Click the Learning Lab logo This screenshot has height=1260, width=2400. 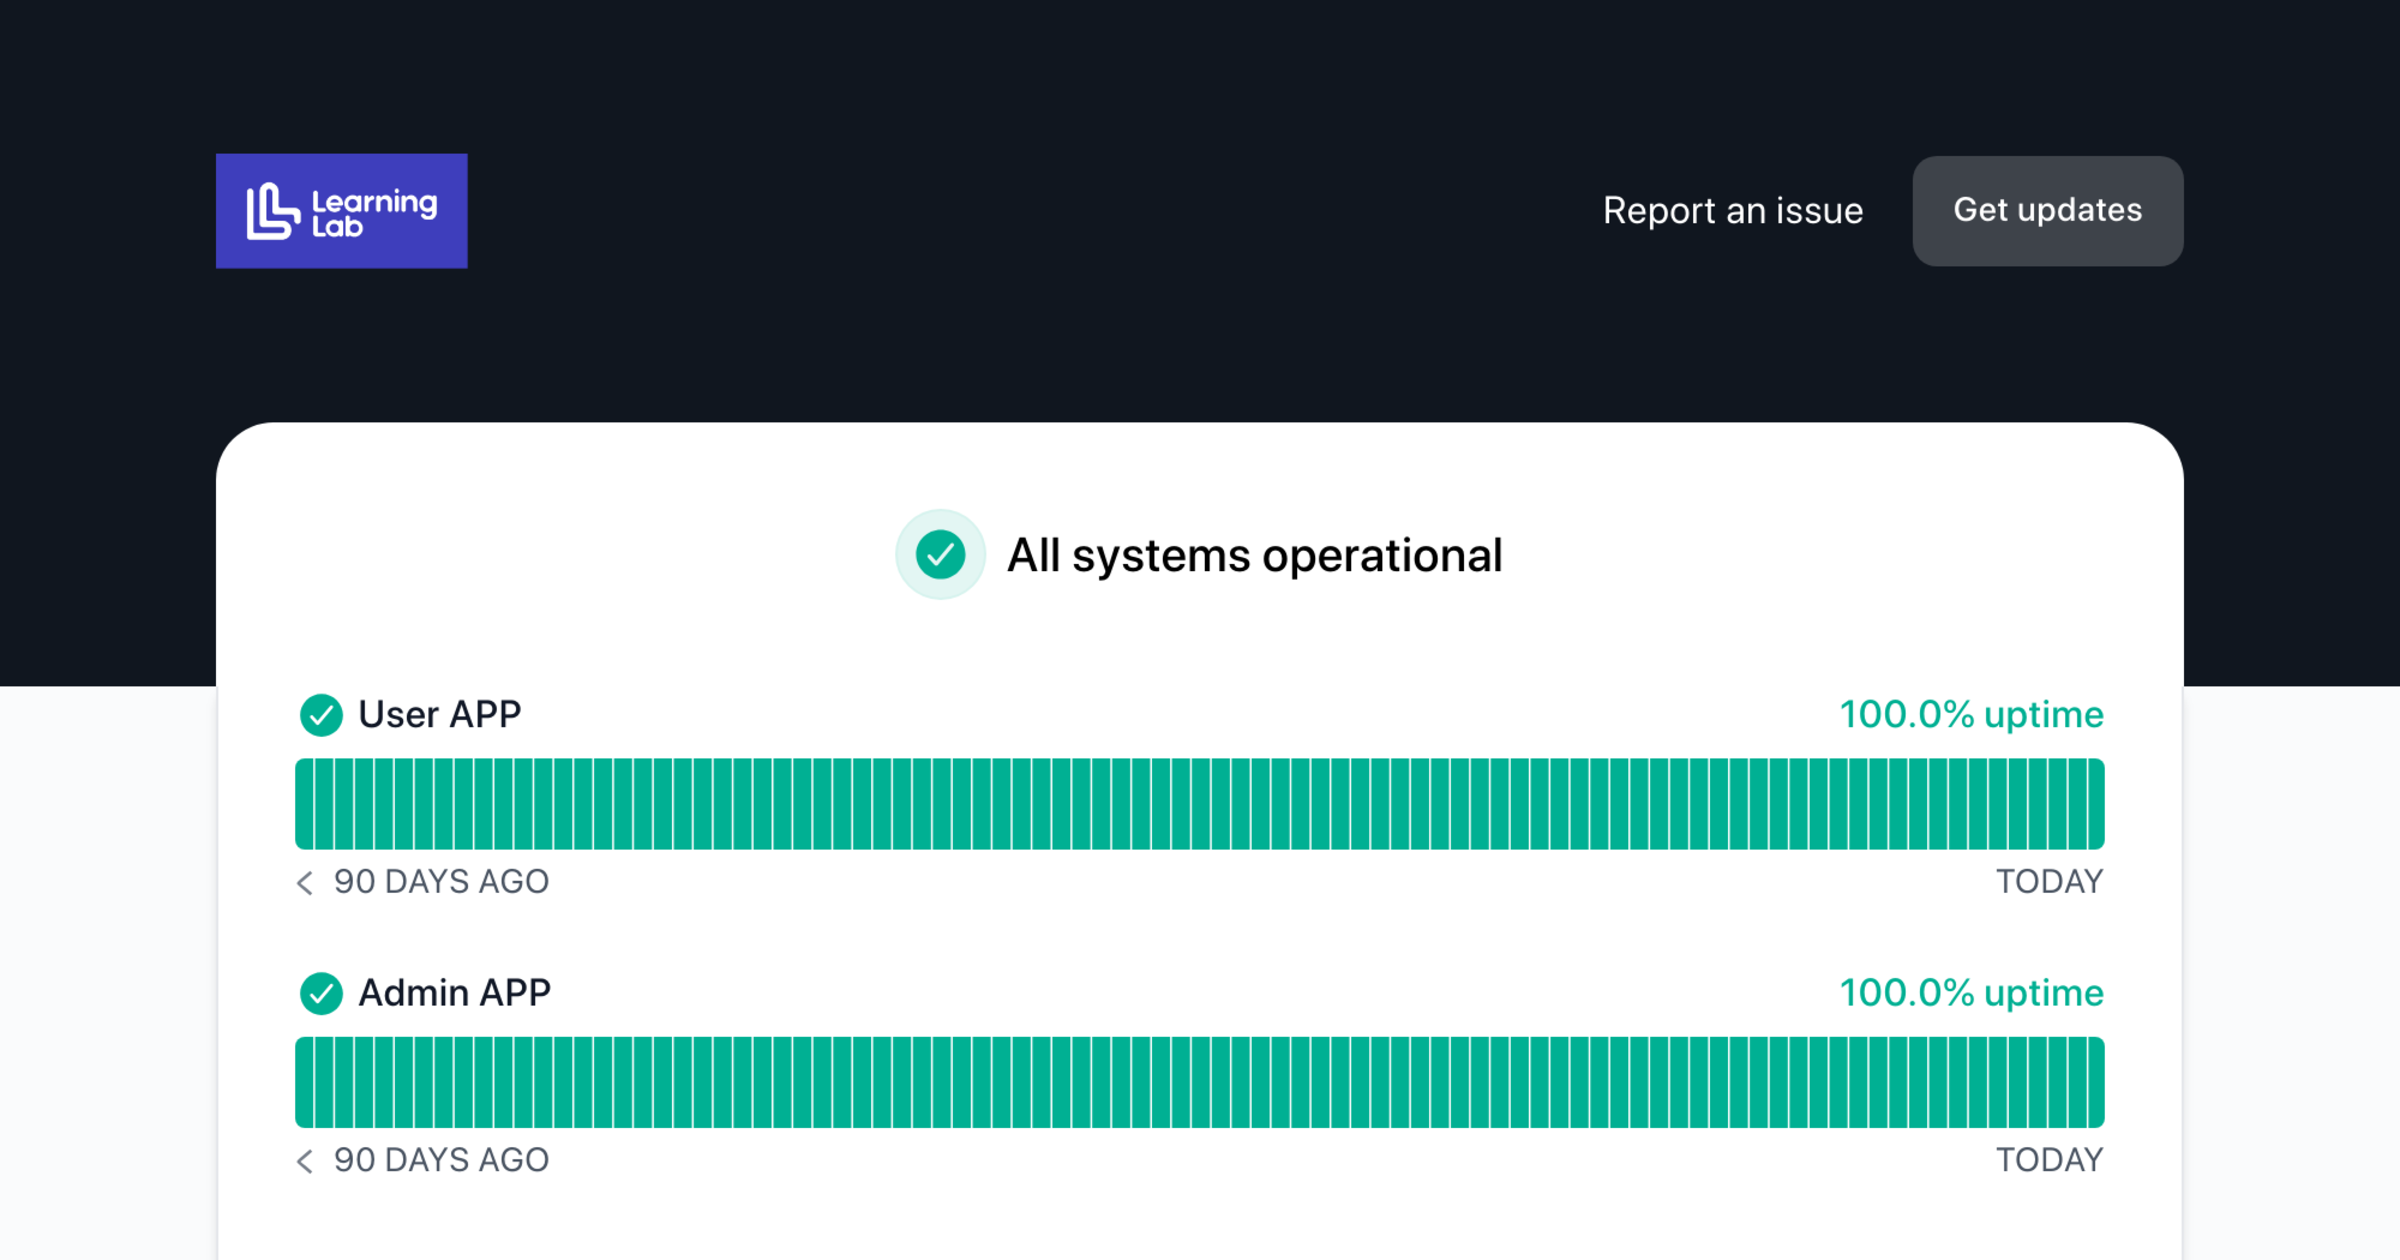tap(341, 211)
